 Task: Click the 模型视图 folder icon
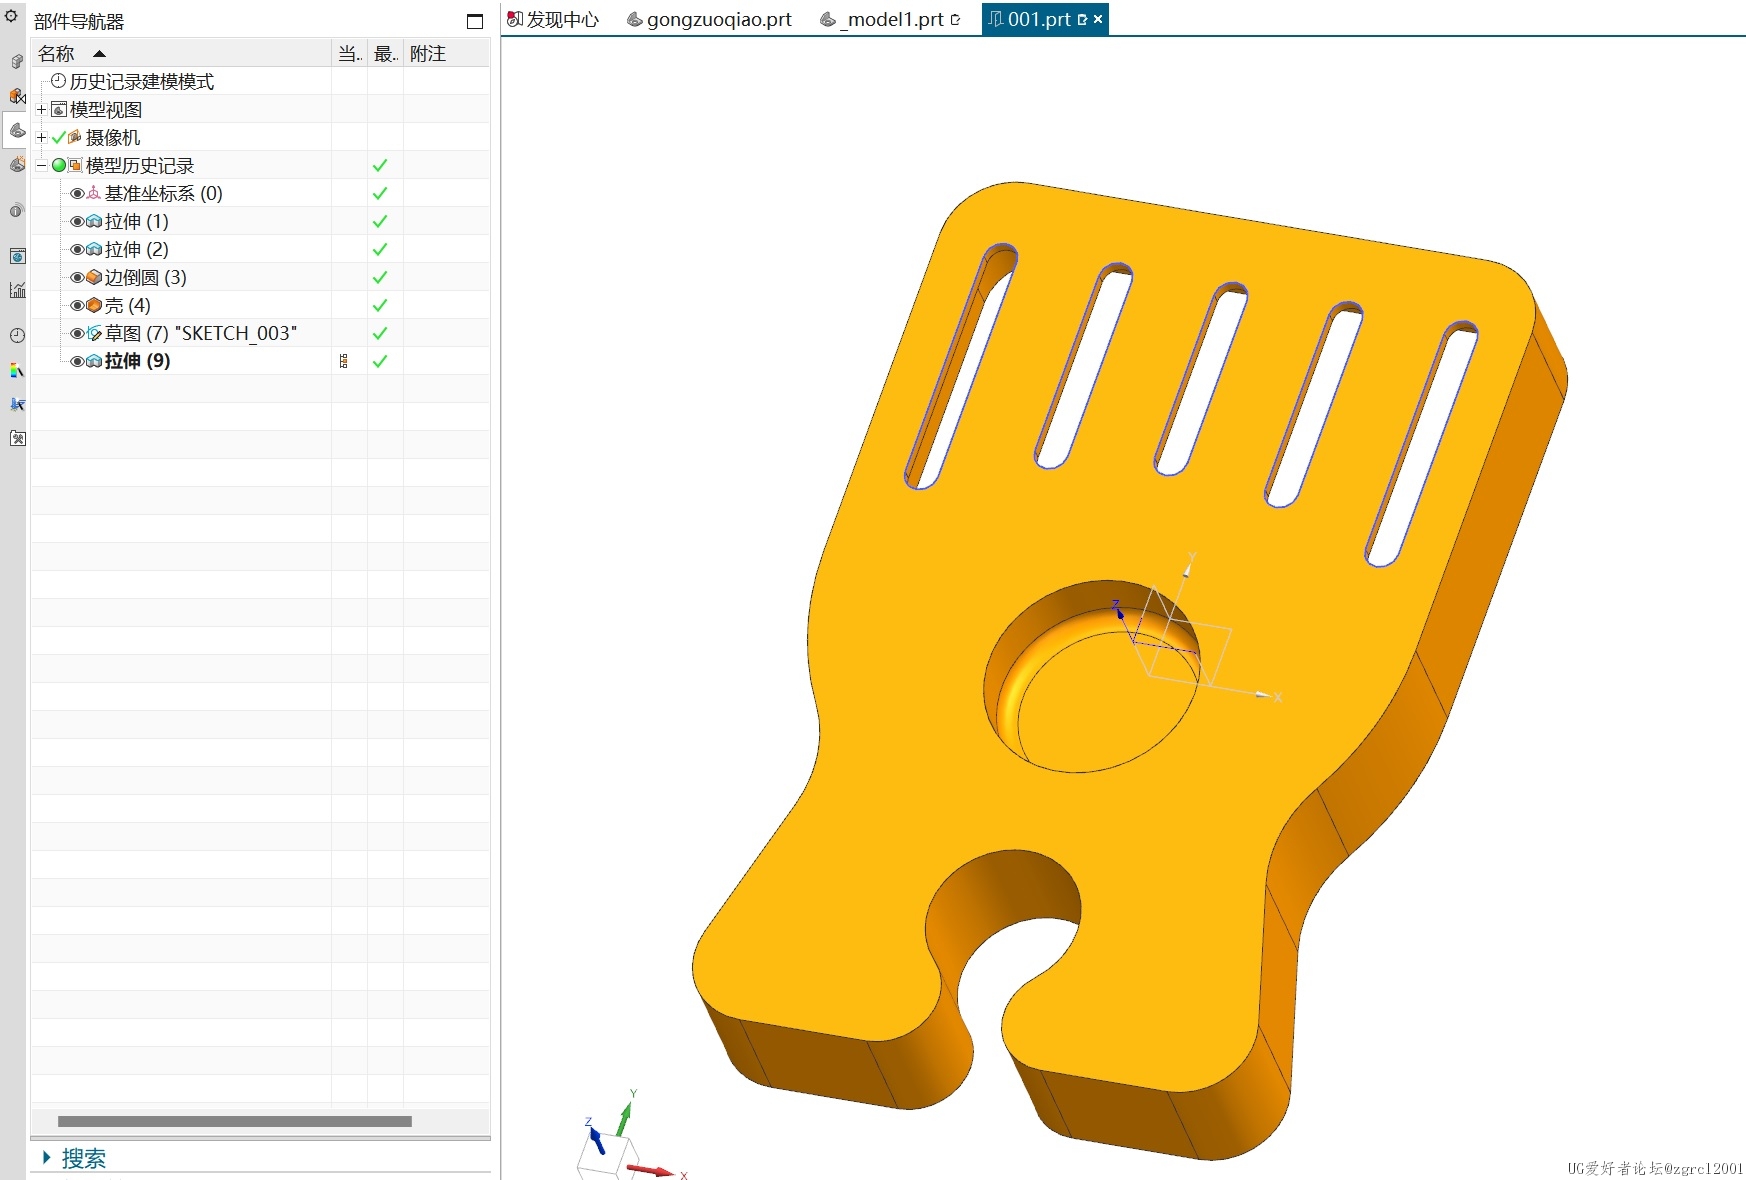click(x=59, y=109)
